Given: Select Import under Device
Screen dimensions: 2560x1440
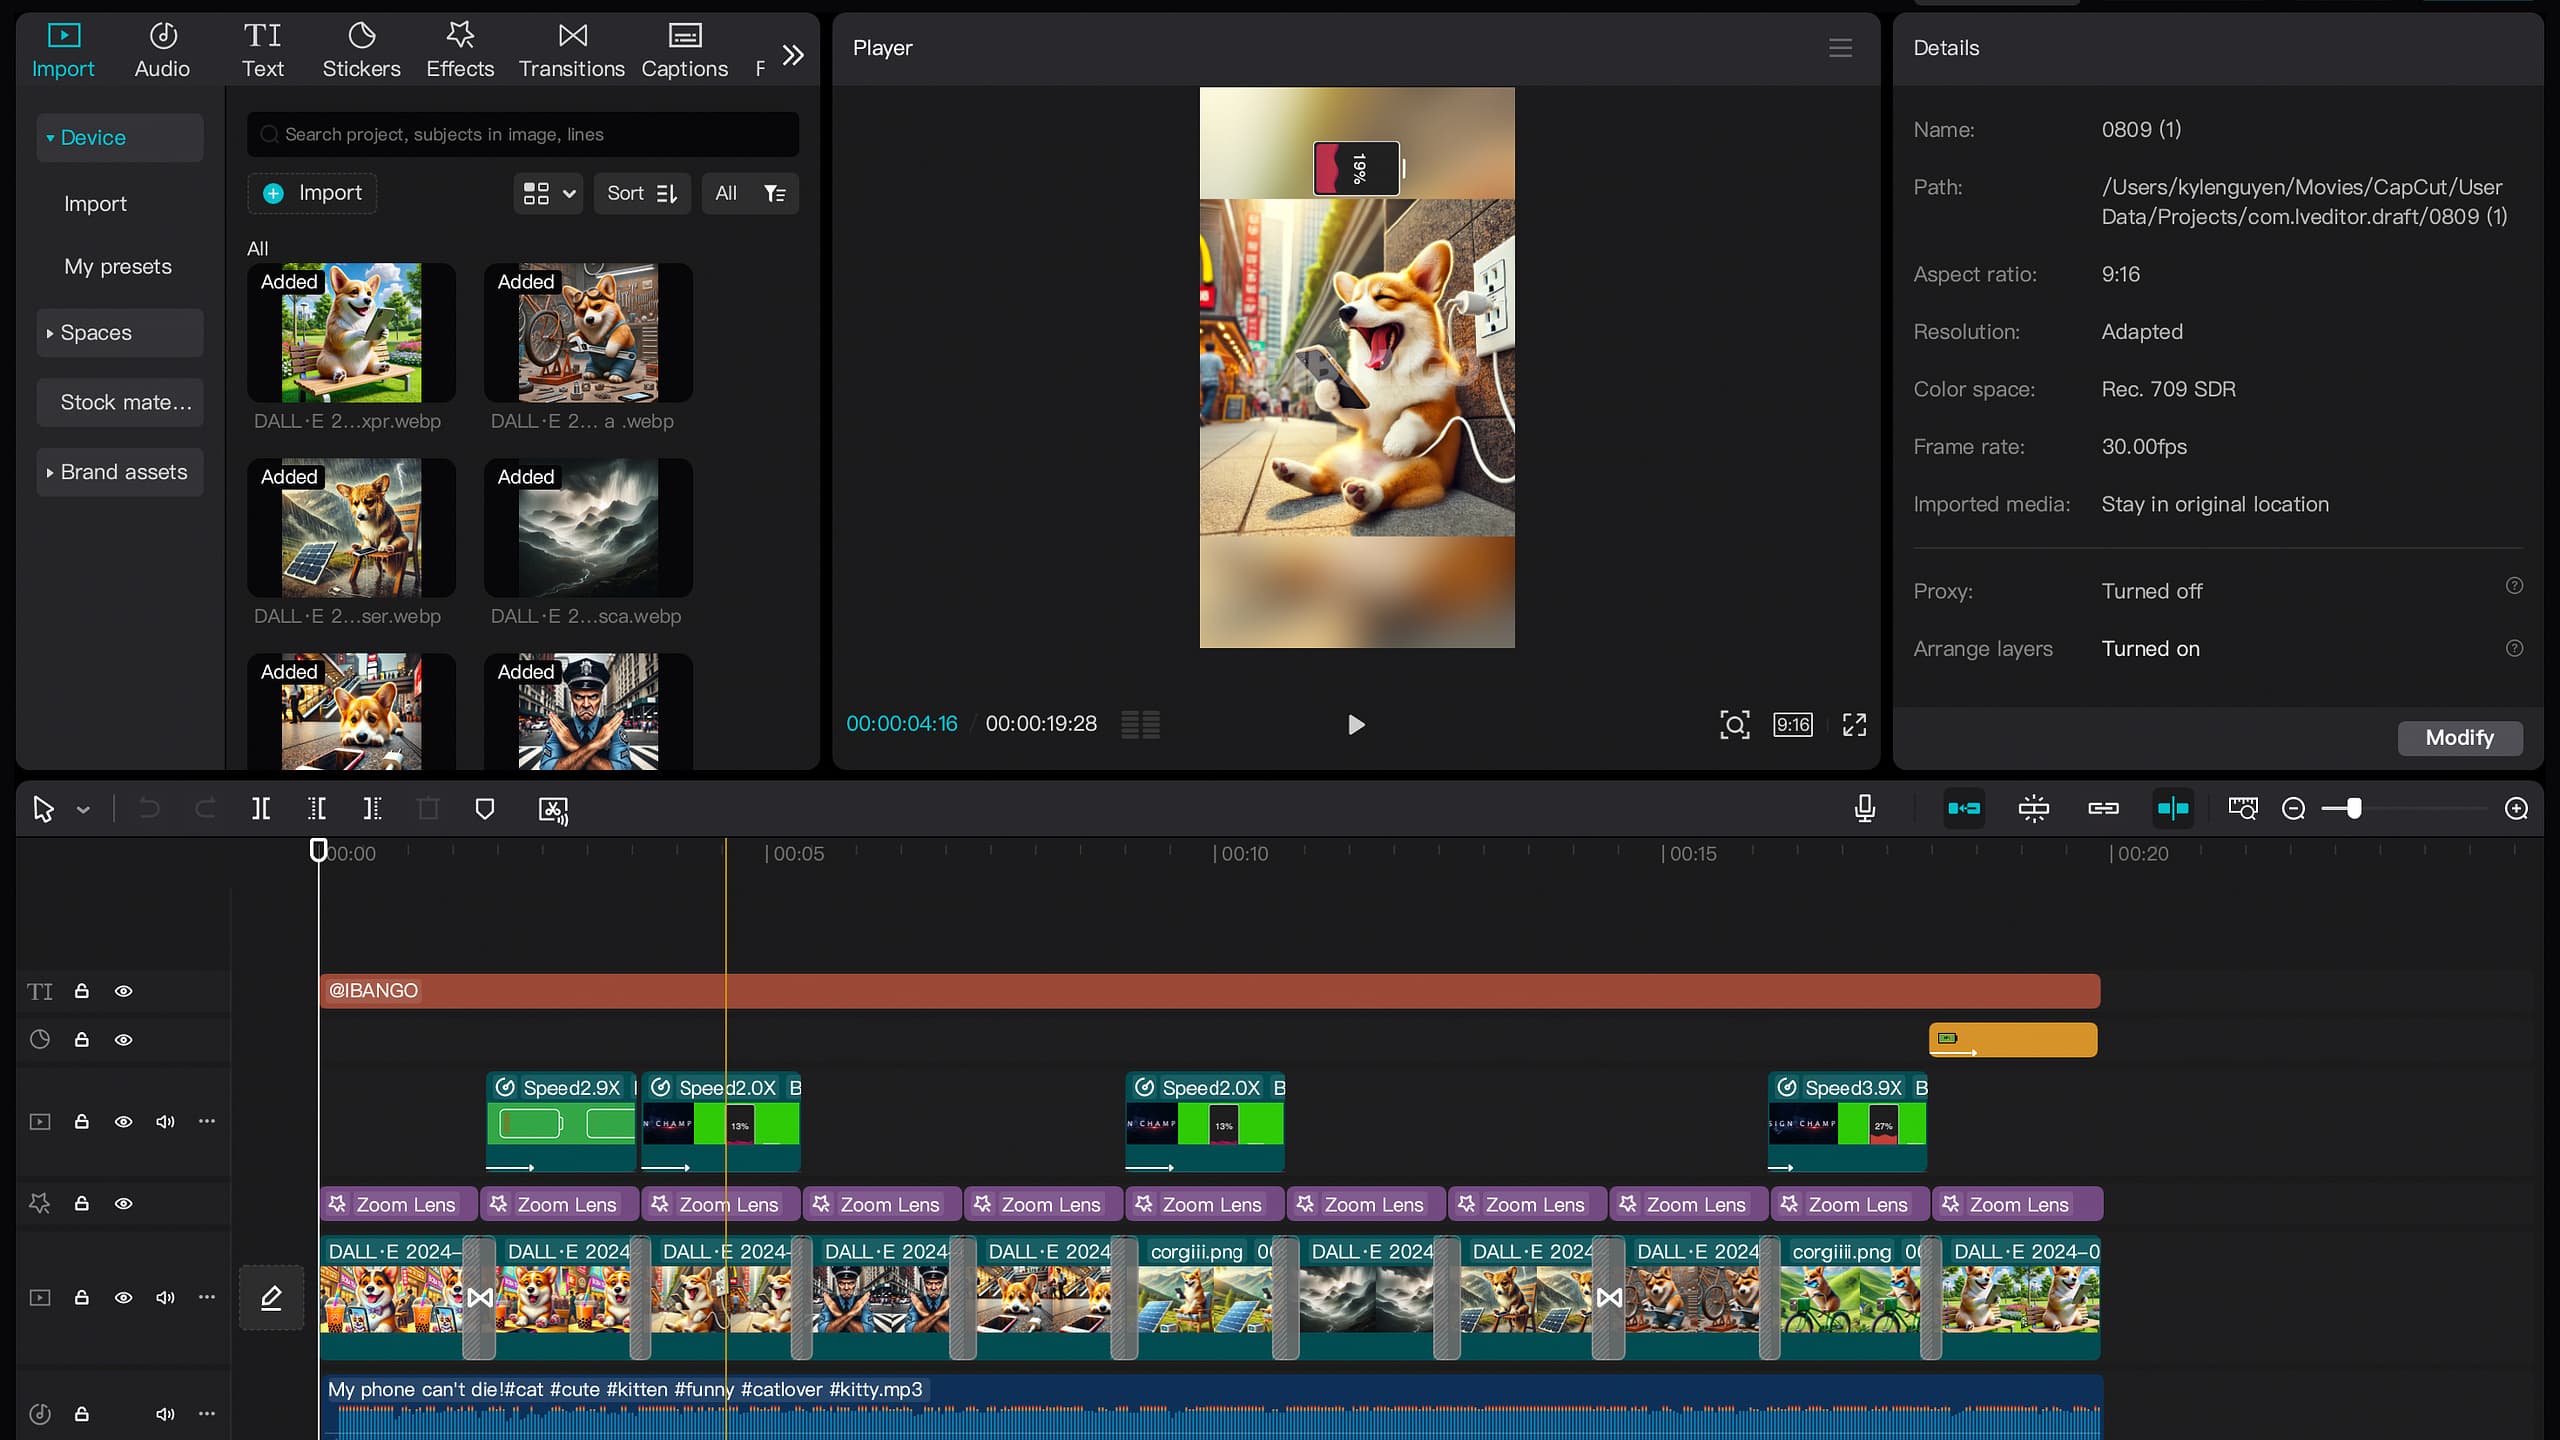Looking at the screenshot, I should [96, 204].
